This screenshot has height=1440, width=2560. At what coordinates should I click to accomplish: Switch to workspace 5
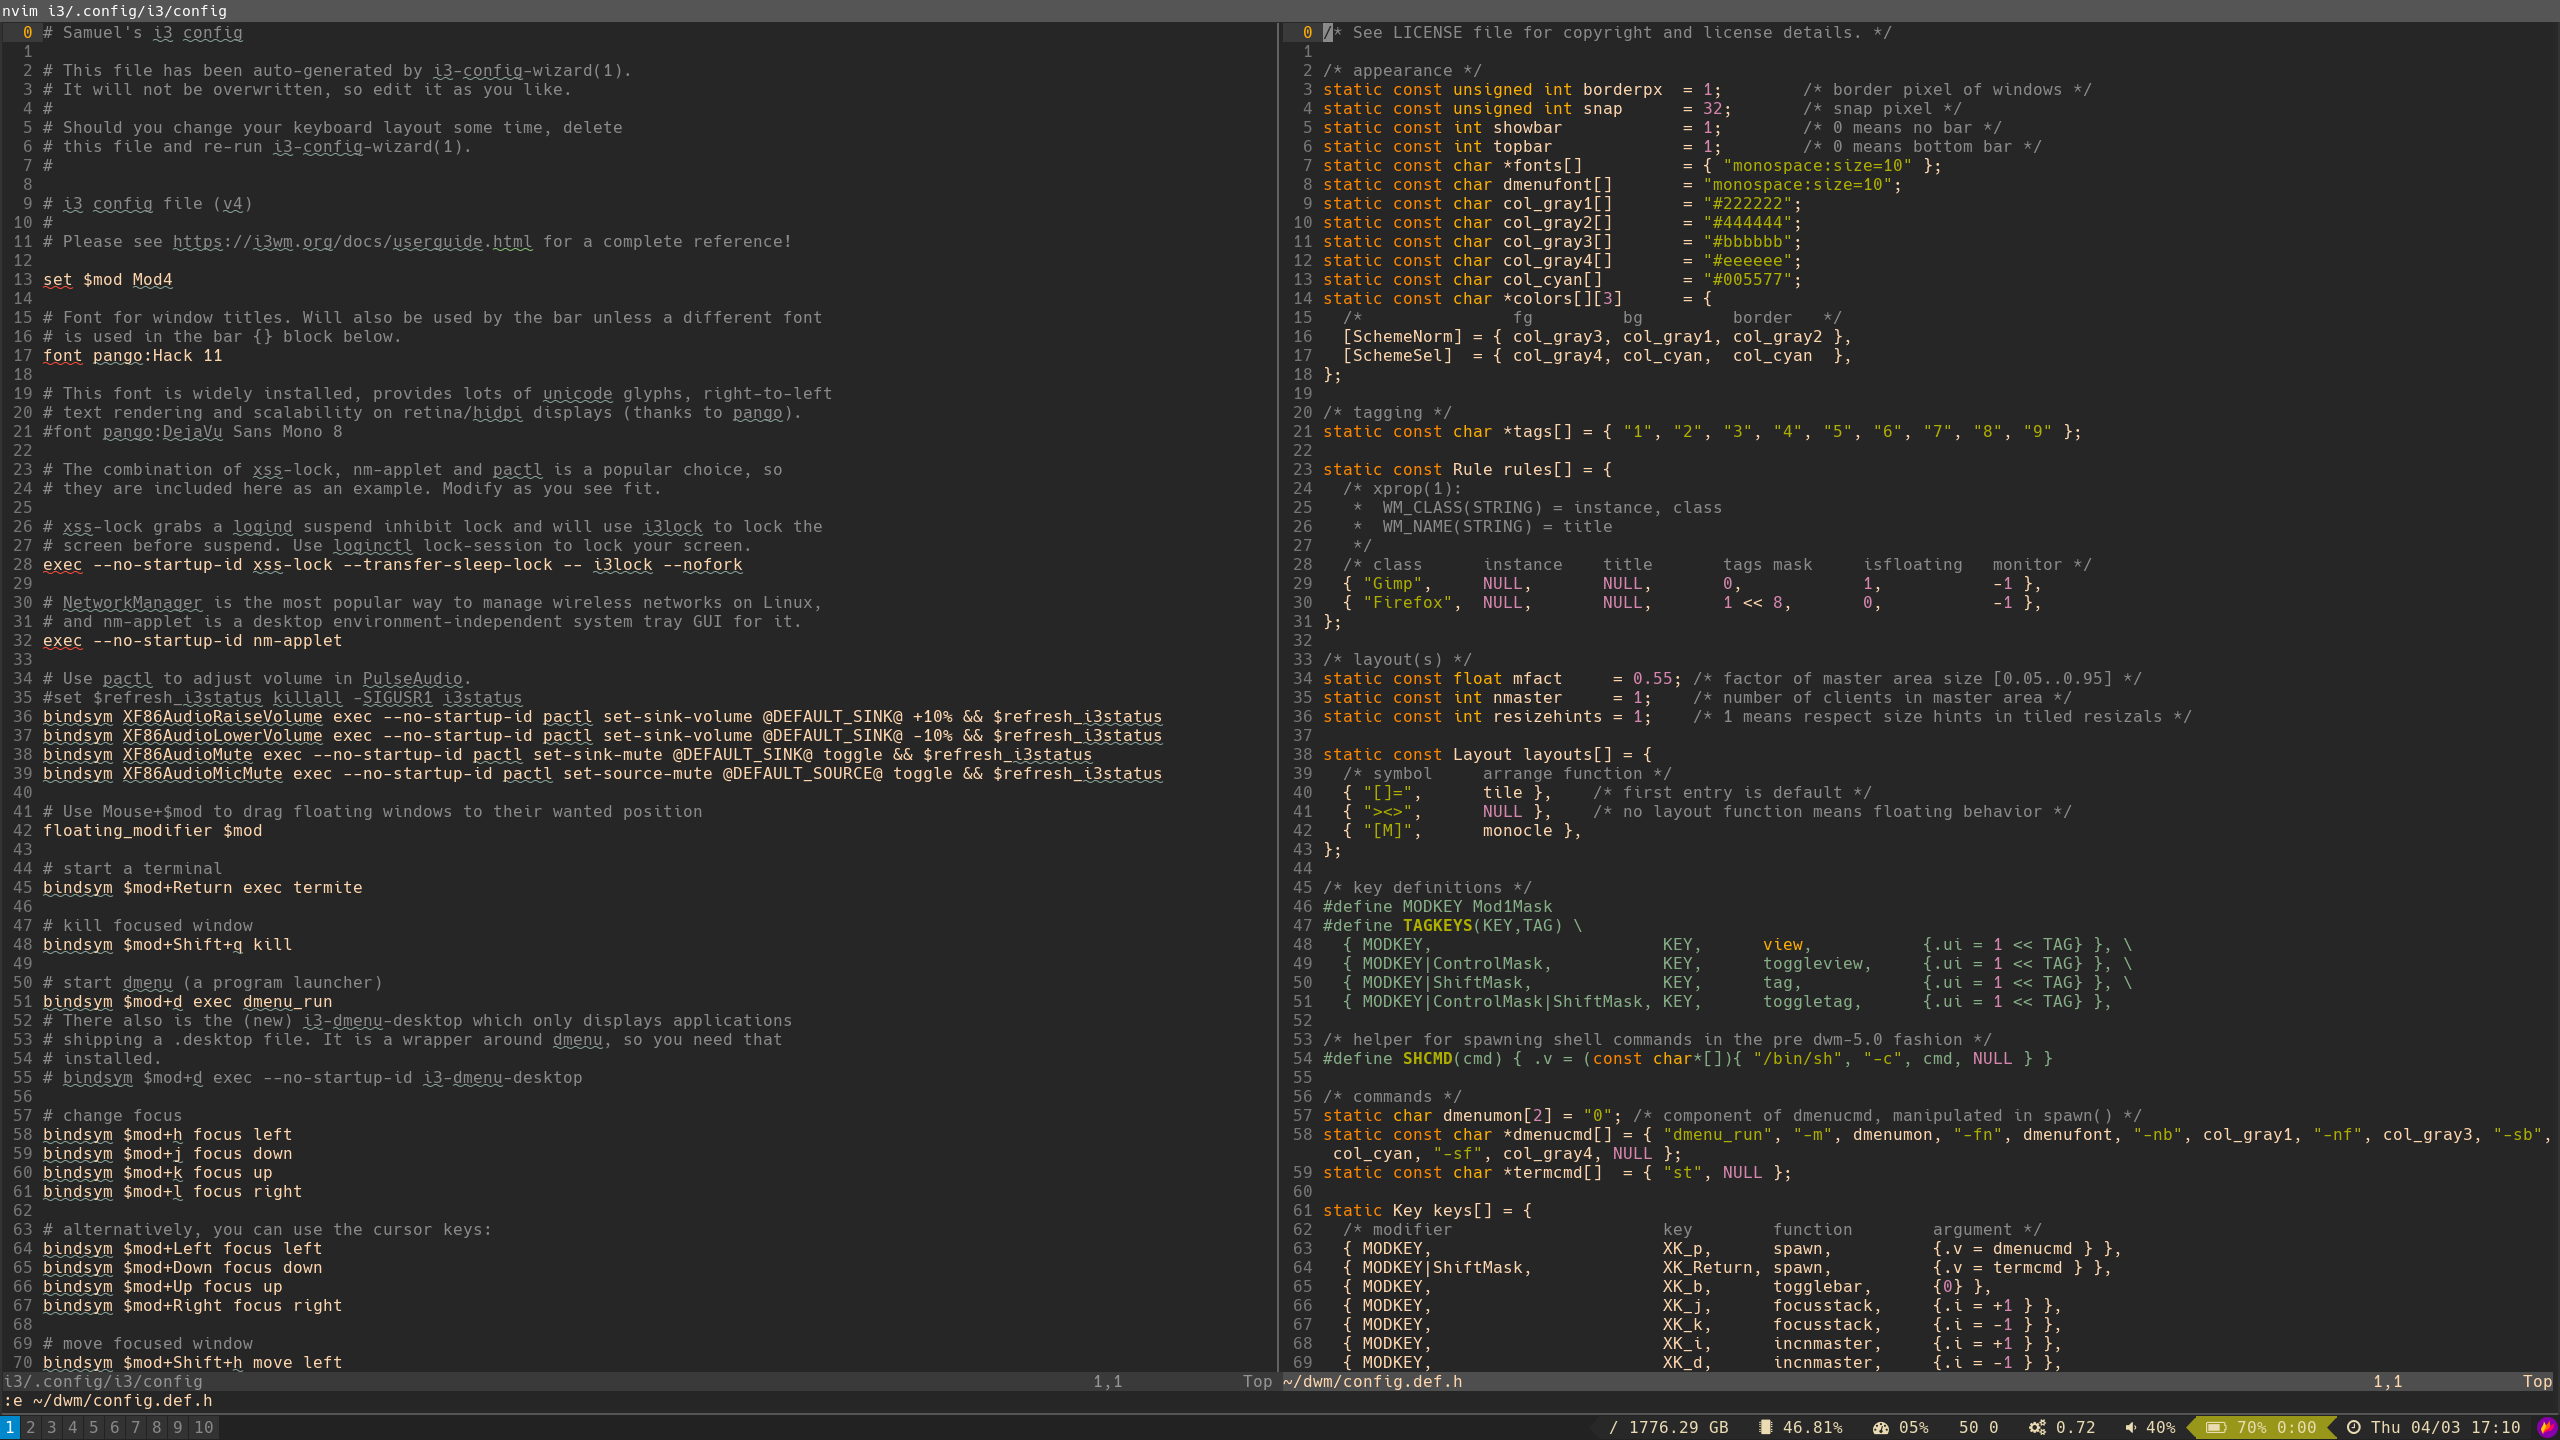pos(93,1427)
